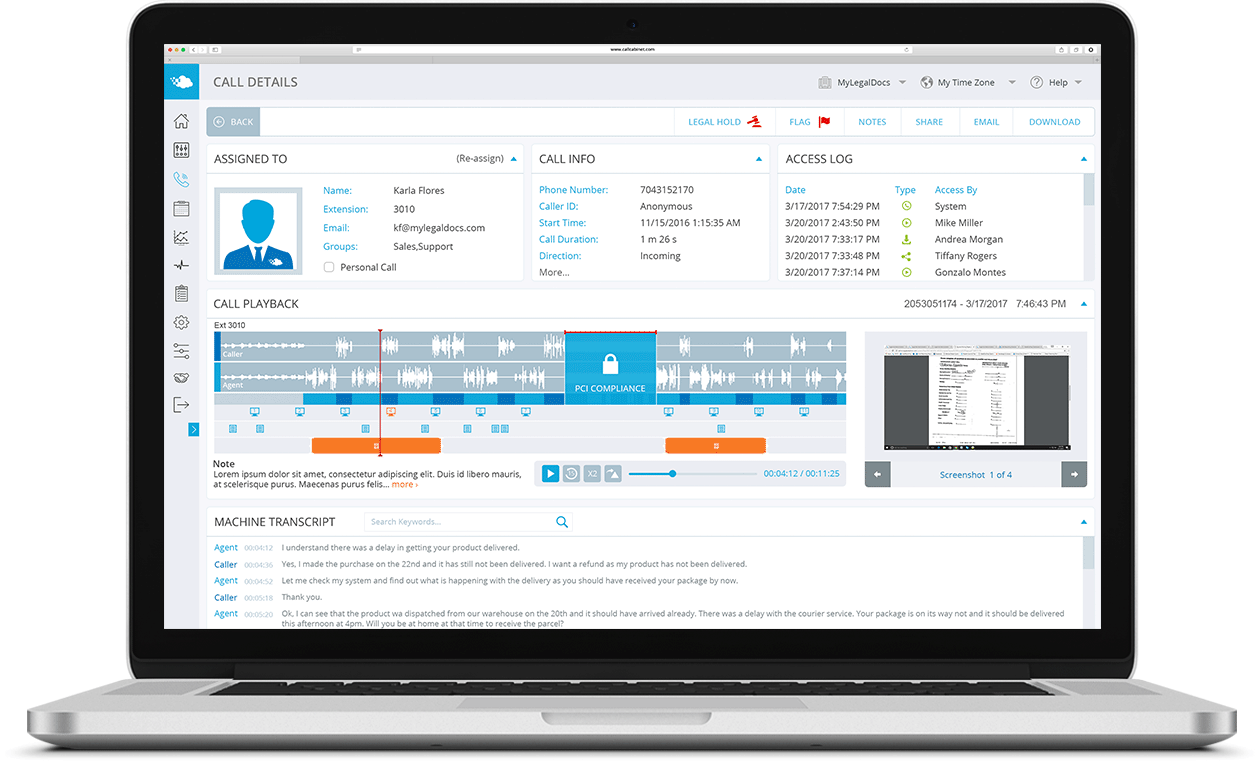The image size is (1259, 762).
Task: Click the calls phone icon in sidebar
Action: (x=181, y=180)
